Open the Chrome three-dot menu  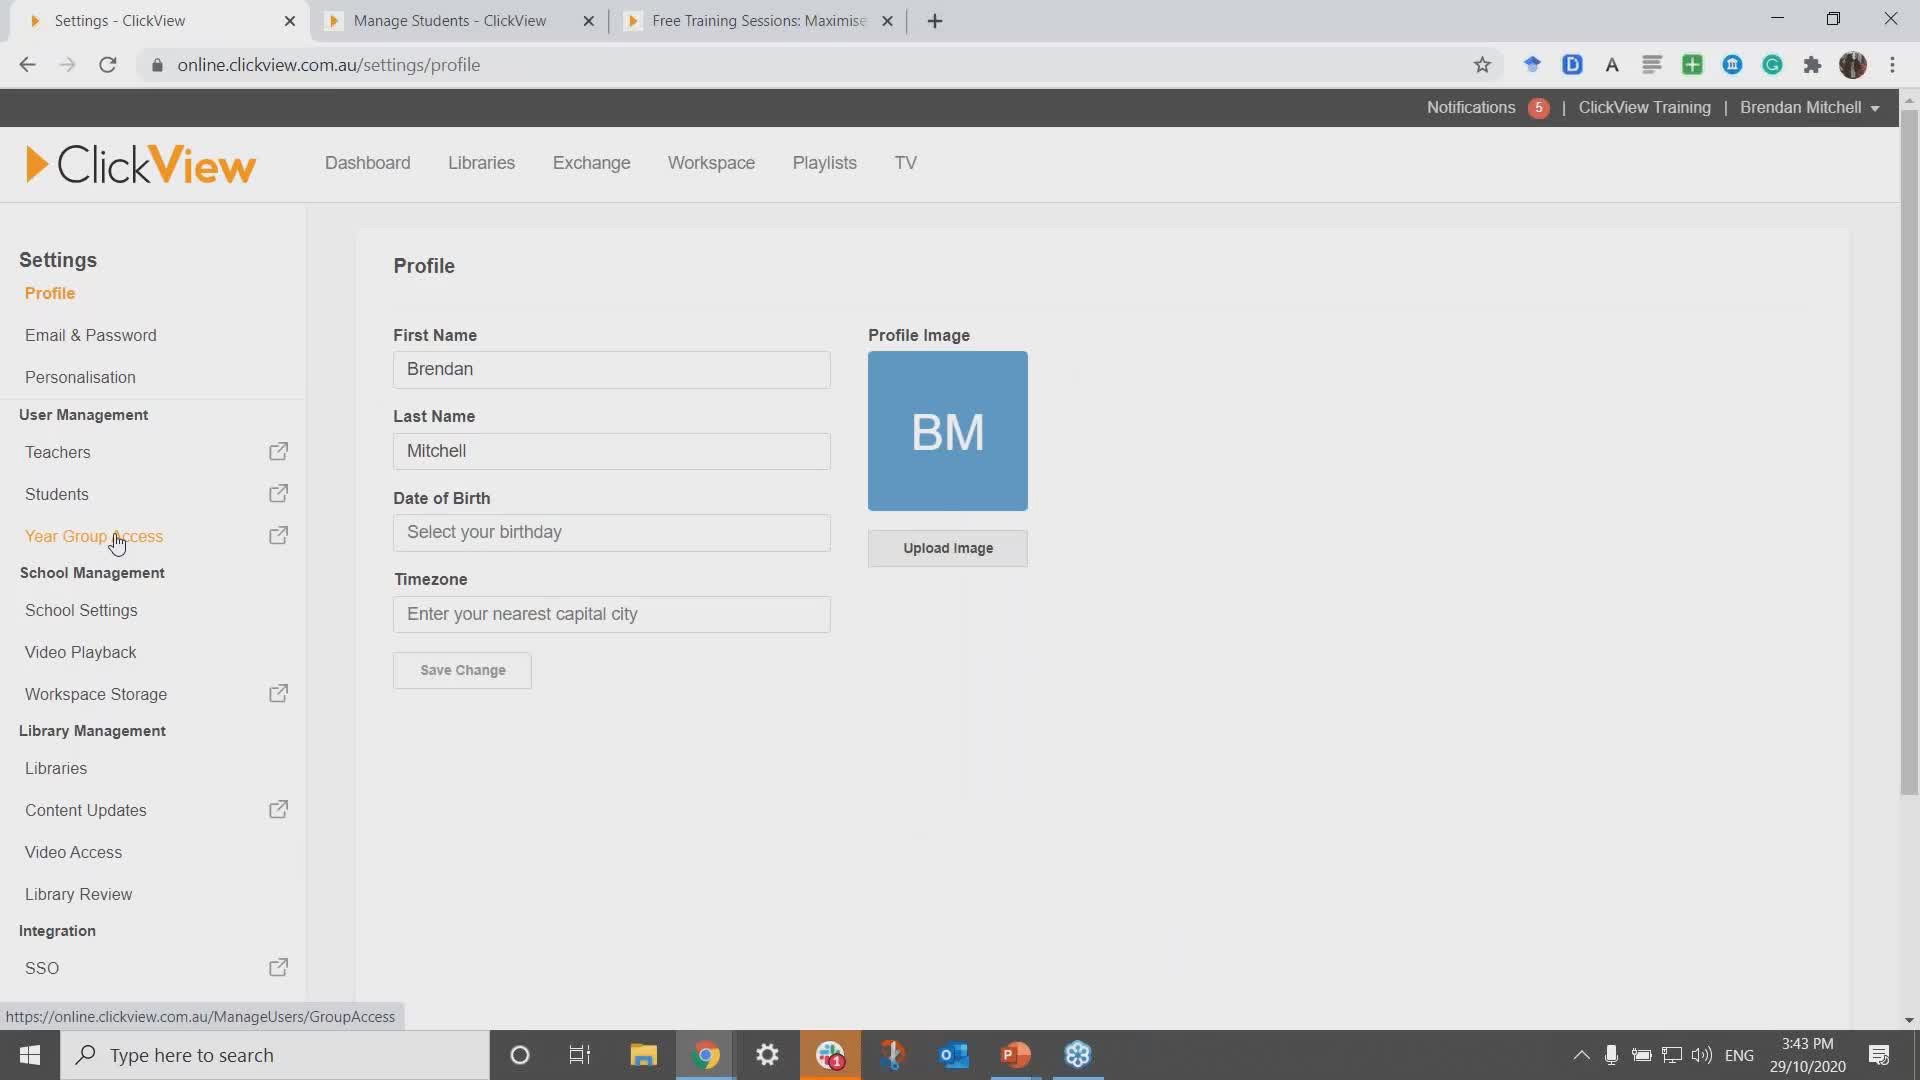coord(1892,65)
